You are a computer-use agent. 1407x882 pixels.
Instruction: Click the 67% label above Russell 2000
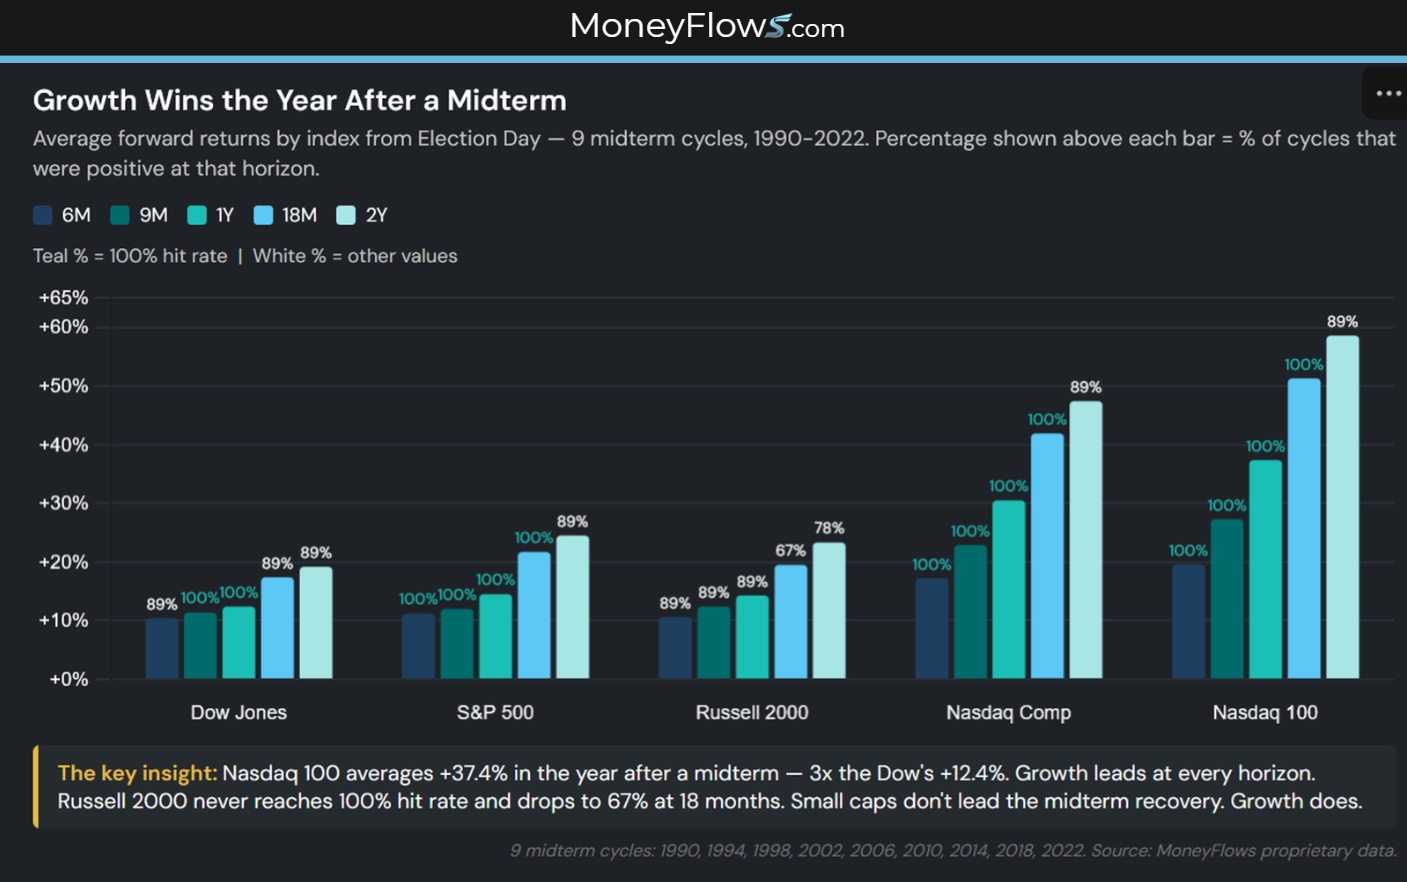click(791, 551)
